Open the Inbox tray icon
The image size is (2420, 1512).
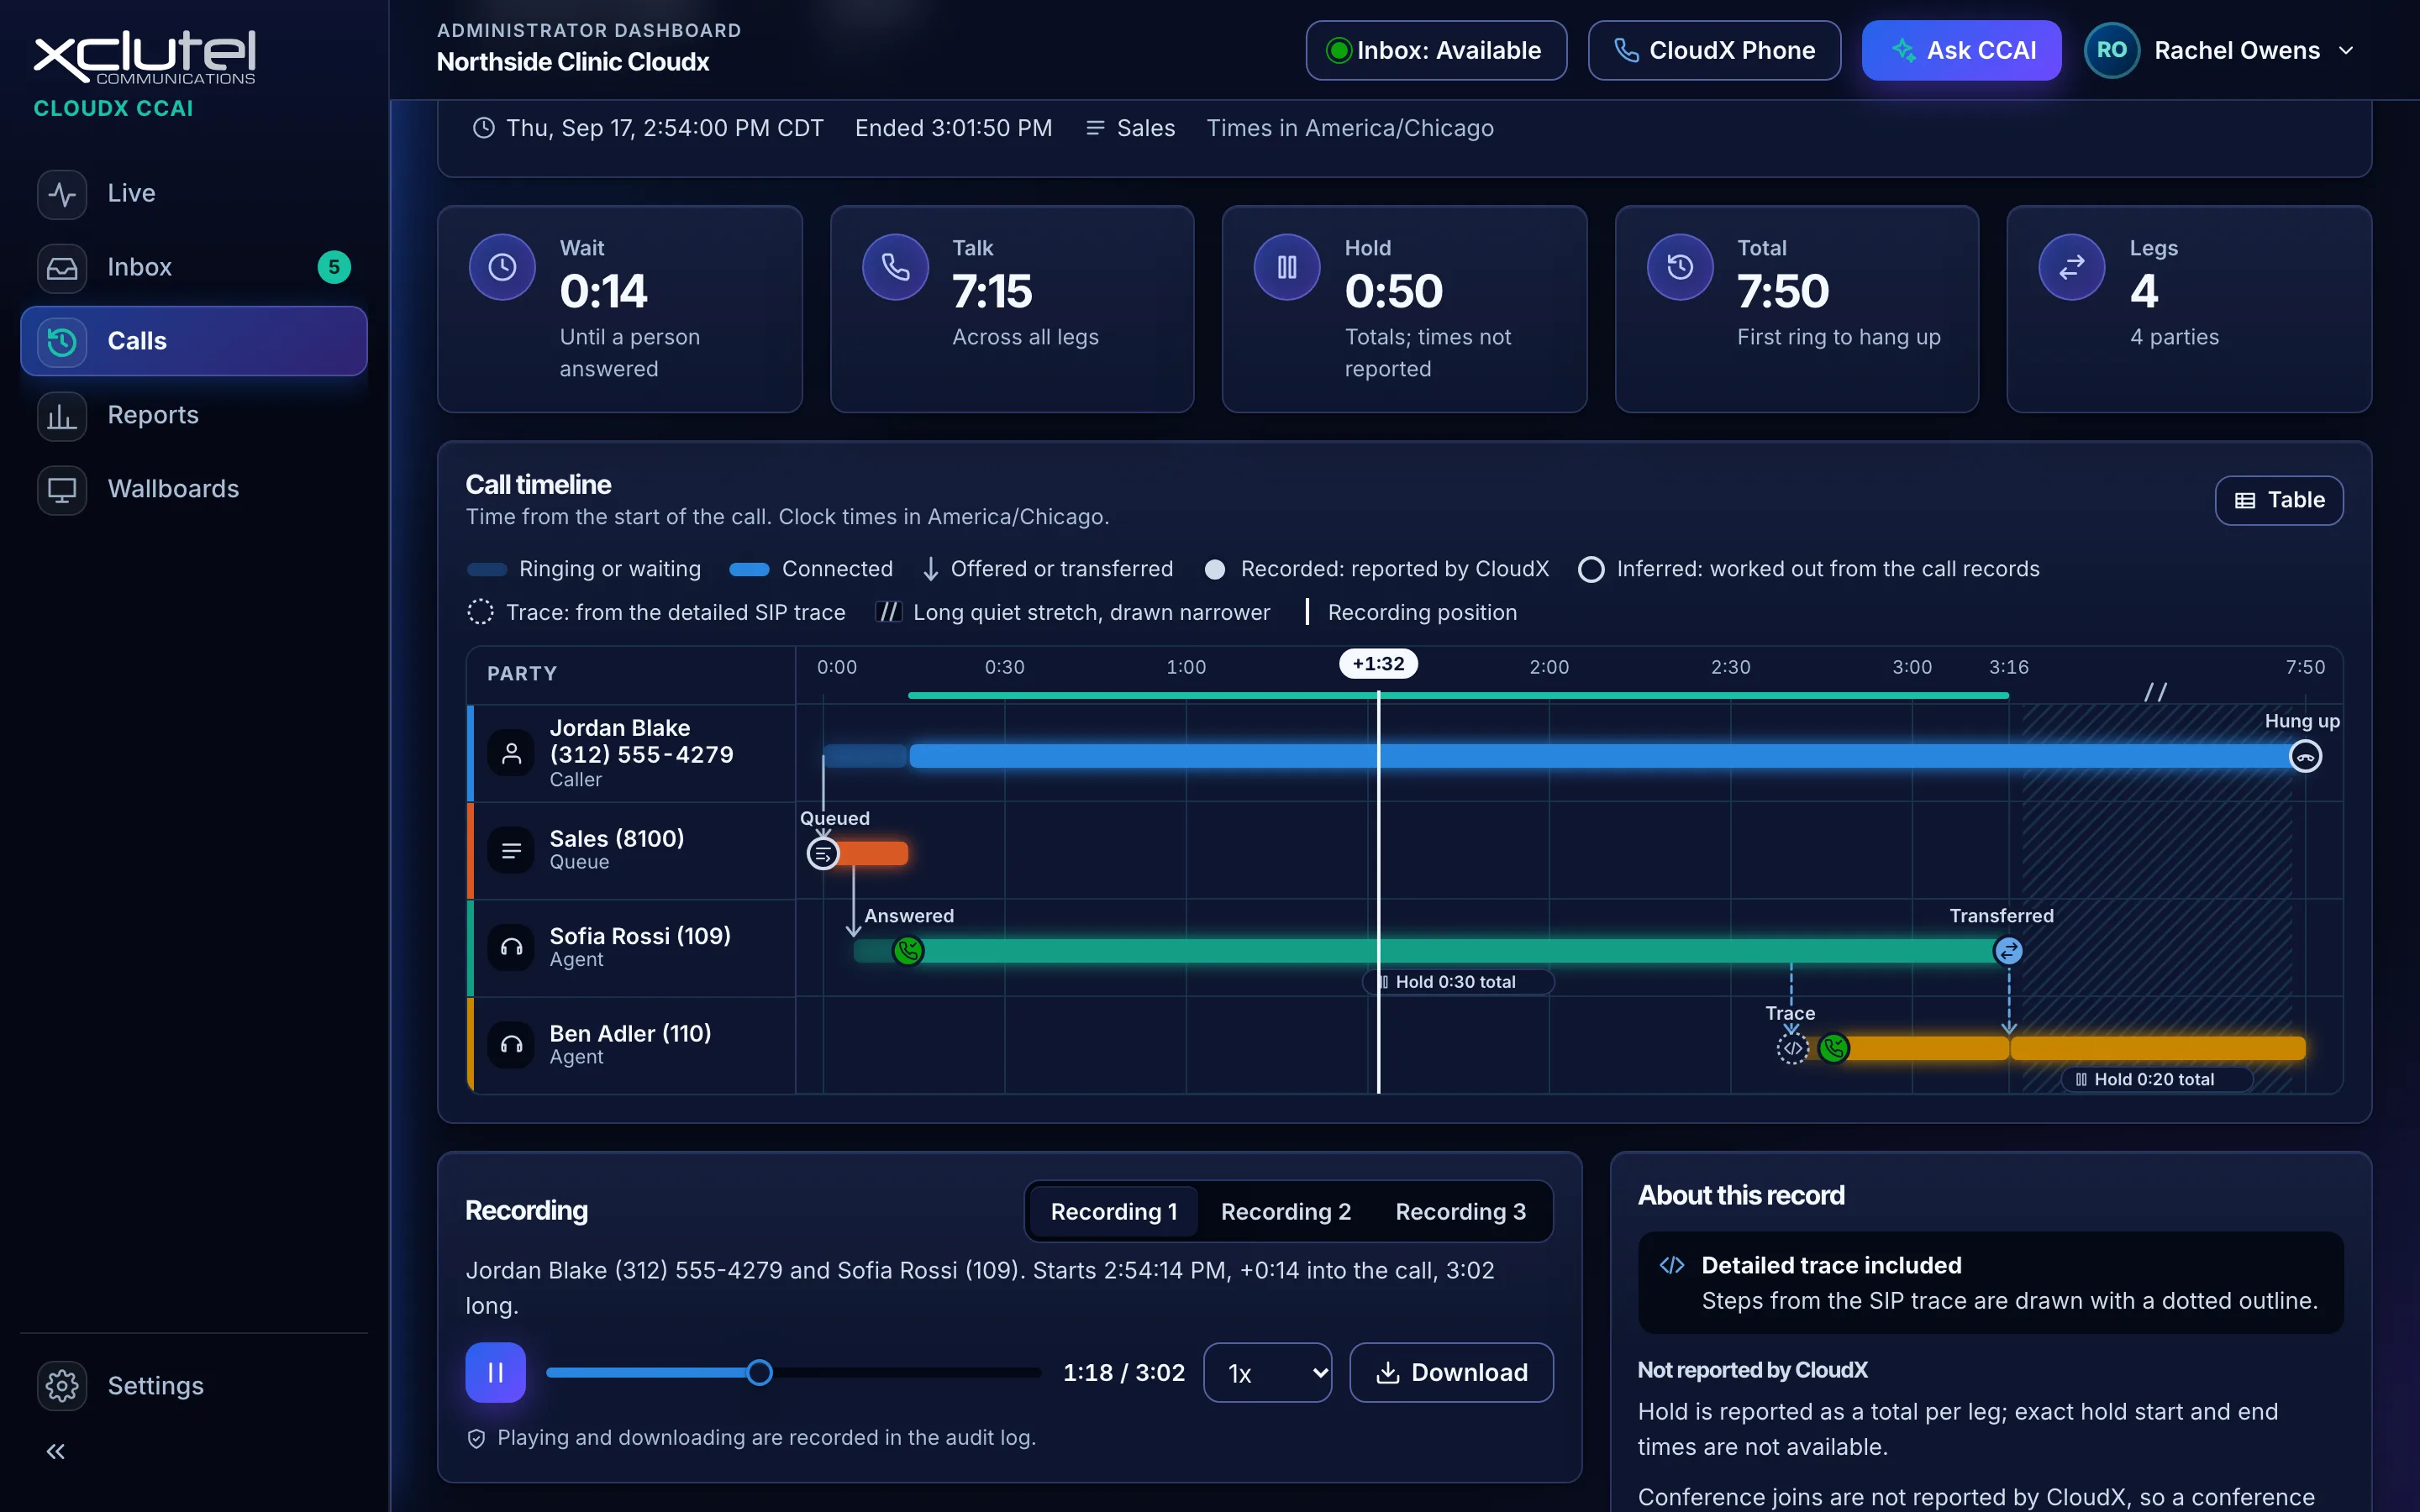62,267
